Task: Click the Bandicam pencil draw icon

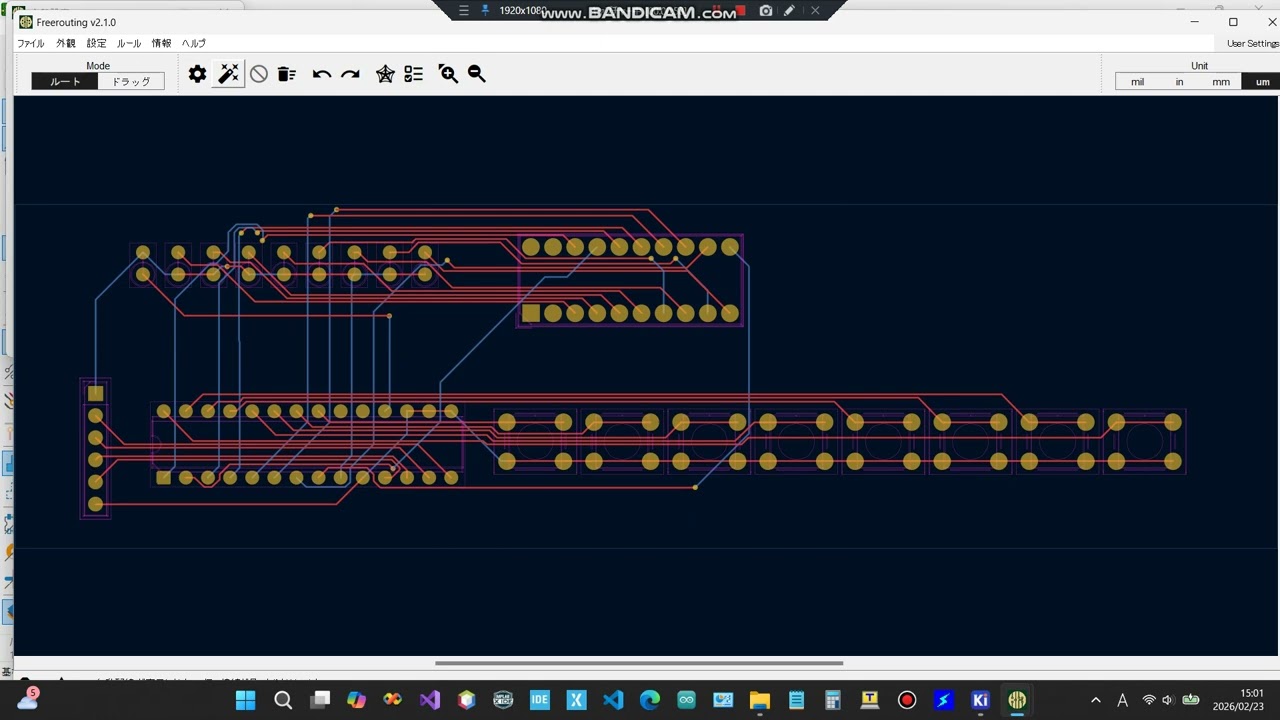Action: (790, 10)
